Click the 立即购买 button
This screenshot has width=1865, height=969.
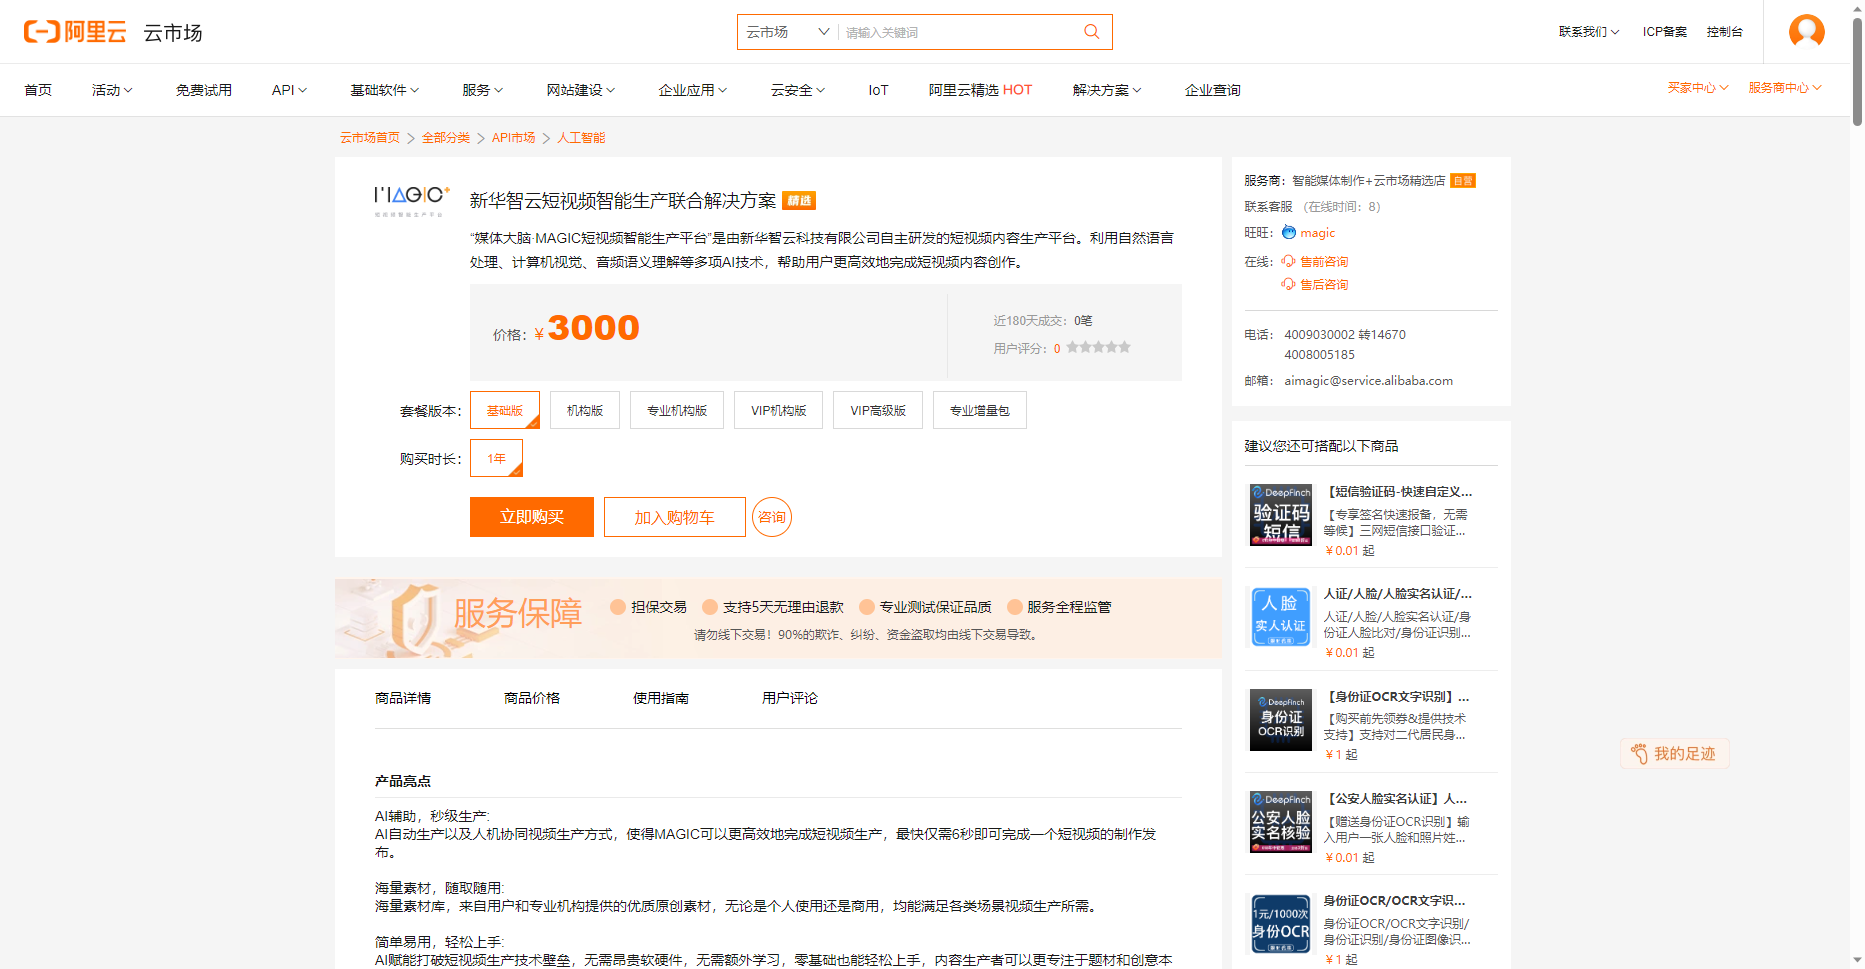coord(532,517)
